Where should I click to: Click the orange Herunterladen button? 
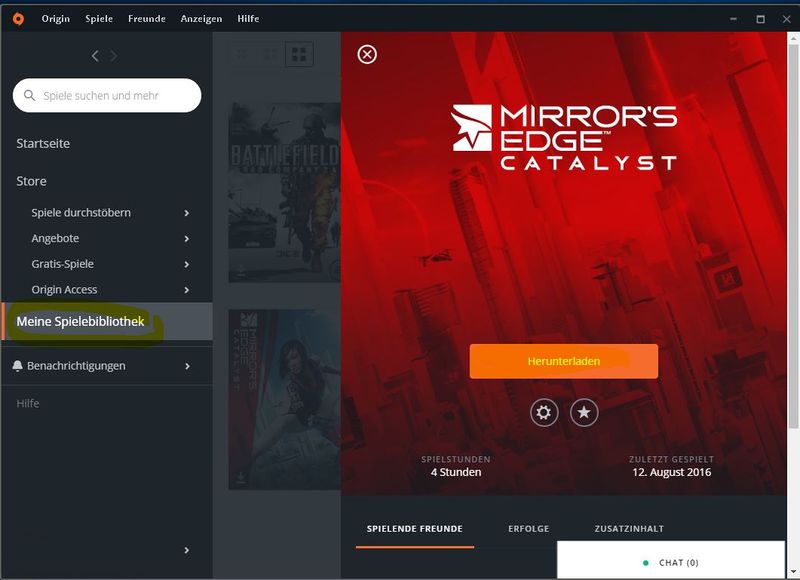point(564,361)
